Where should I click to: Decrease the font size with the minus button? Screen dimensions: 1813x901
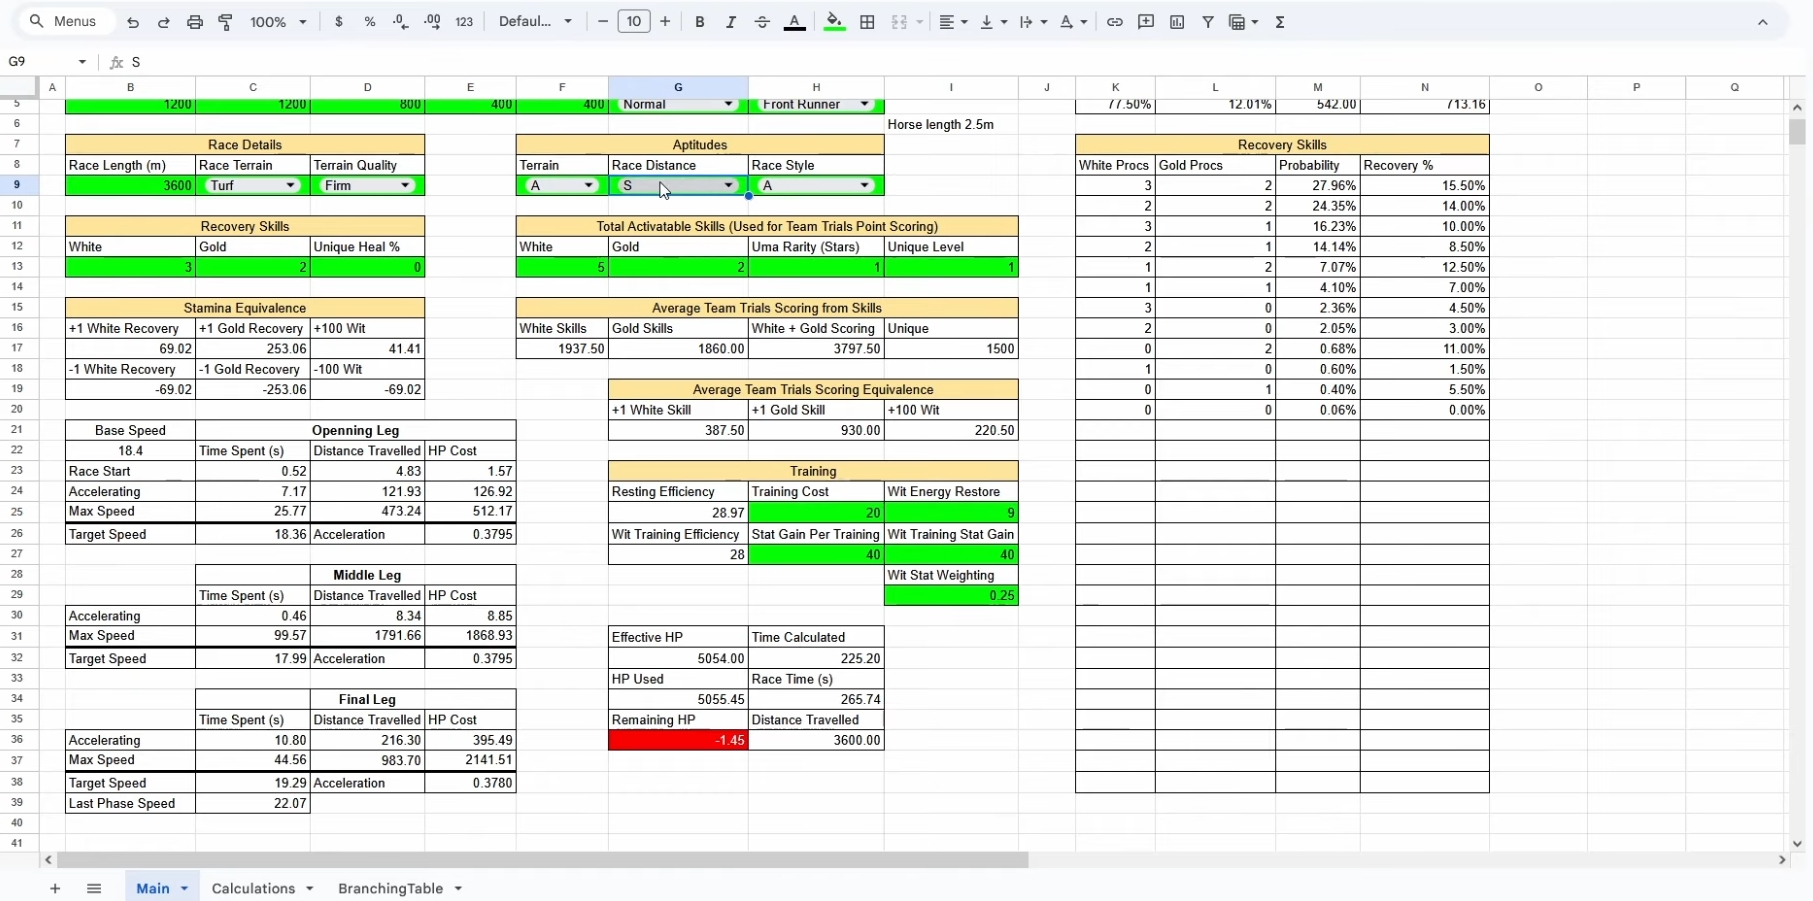pyautogui.click(x=603, y=22)
